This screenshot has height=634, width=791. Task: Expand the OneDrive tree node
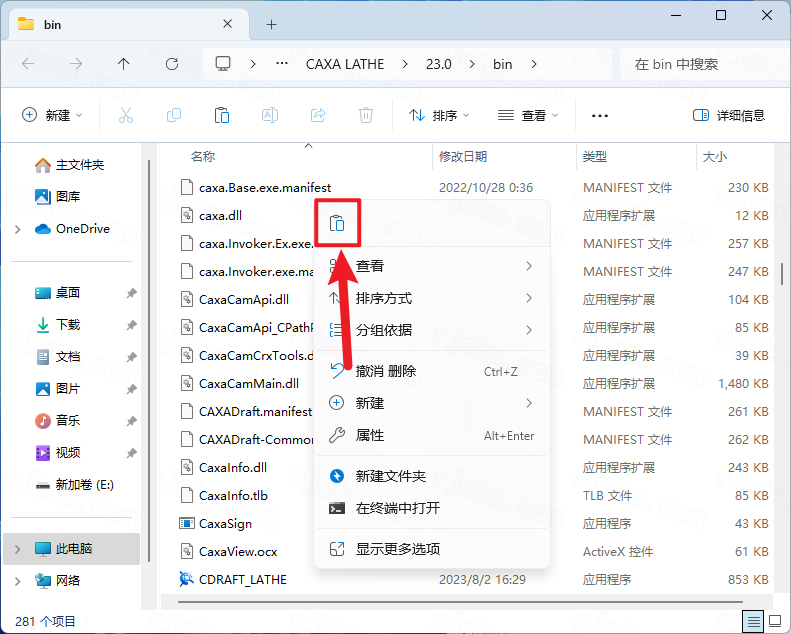pos(18,229)
